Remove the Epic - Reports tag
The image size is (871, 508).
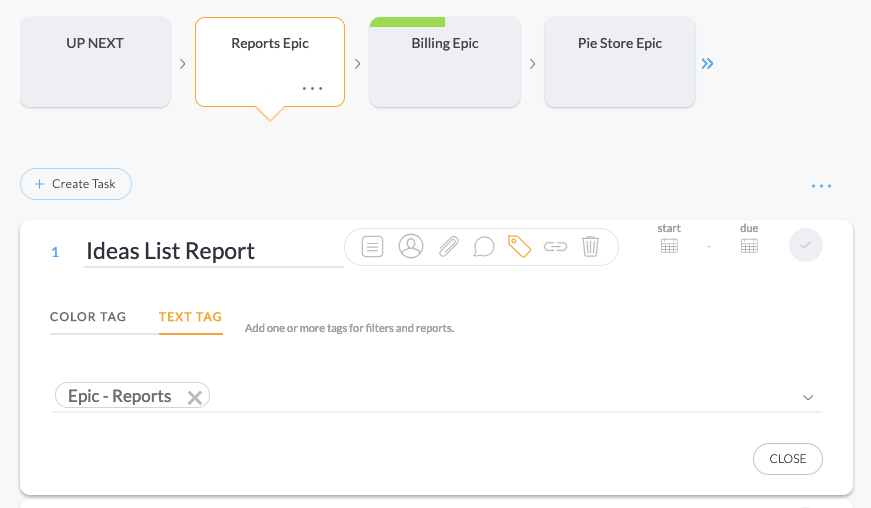click(x=194, y=398)
